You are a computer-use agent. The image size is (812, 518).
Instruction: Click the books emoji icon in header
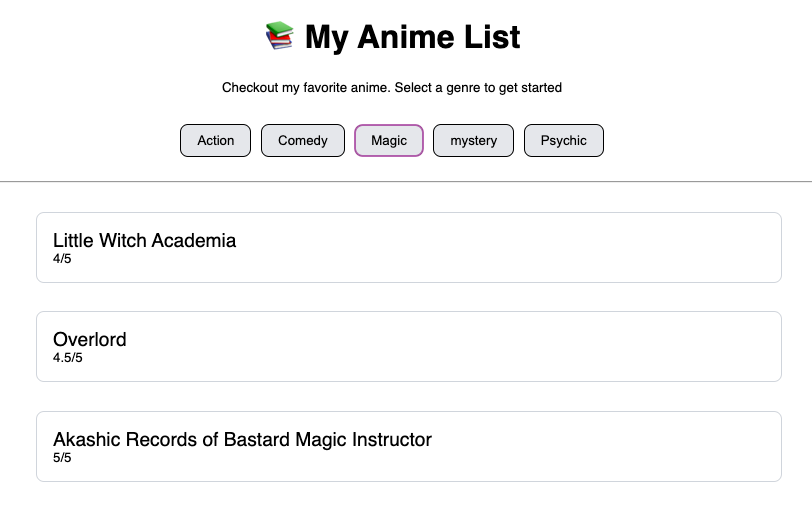280,36
